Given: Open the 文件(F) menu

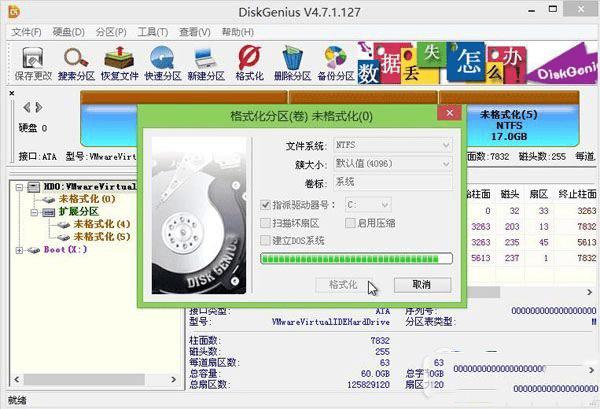Looking at the screenshot, I should click(26, 32).
